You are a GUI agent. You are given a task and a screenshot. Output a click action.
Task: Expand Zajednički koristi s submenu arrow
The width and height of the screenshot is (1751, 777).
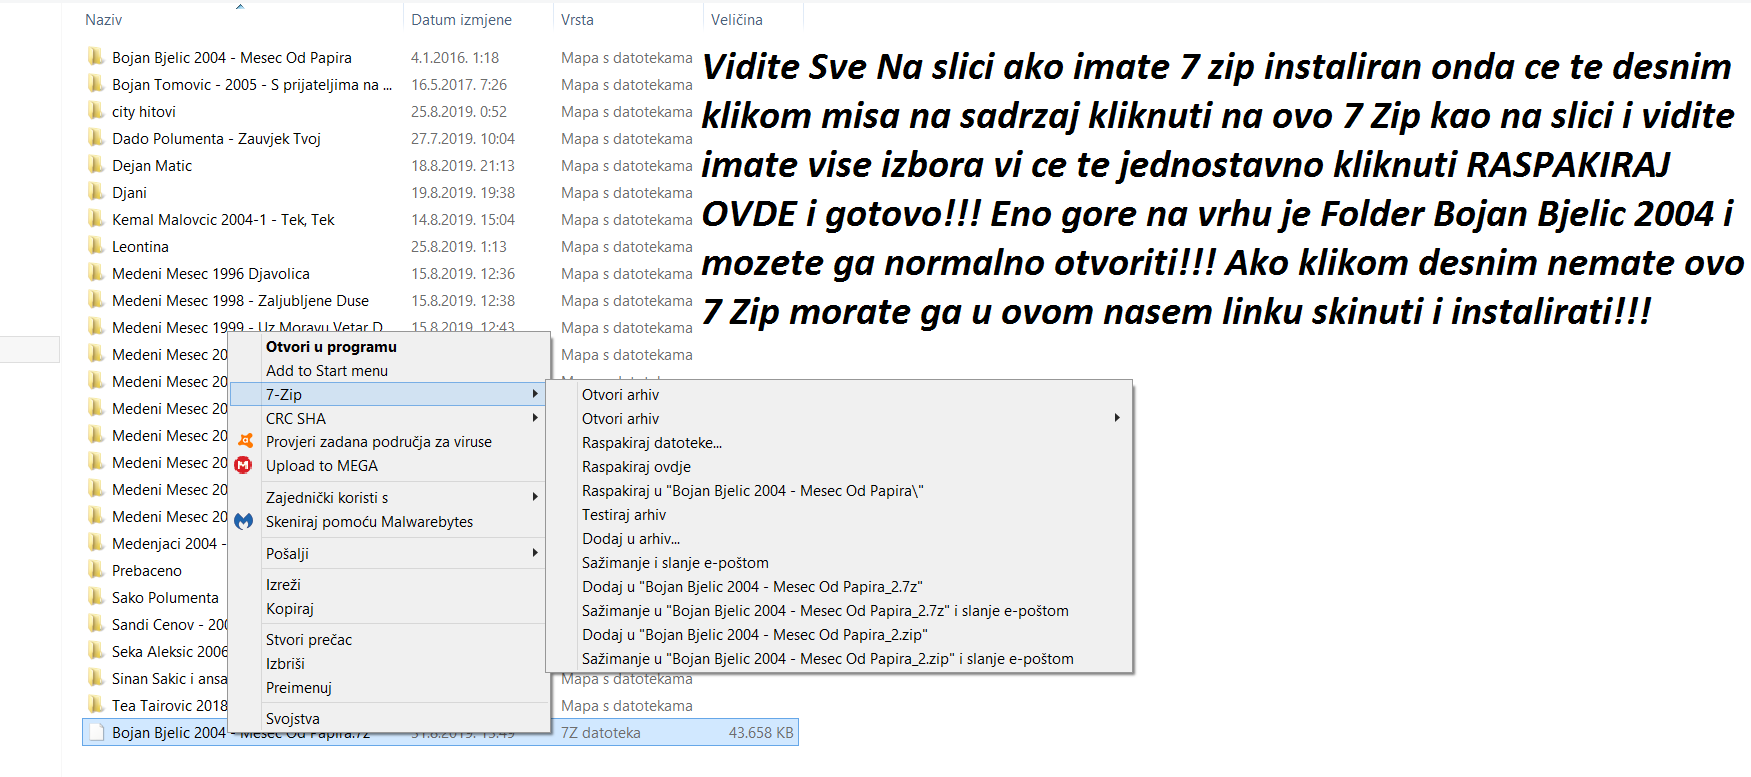[x=535, y=497]
